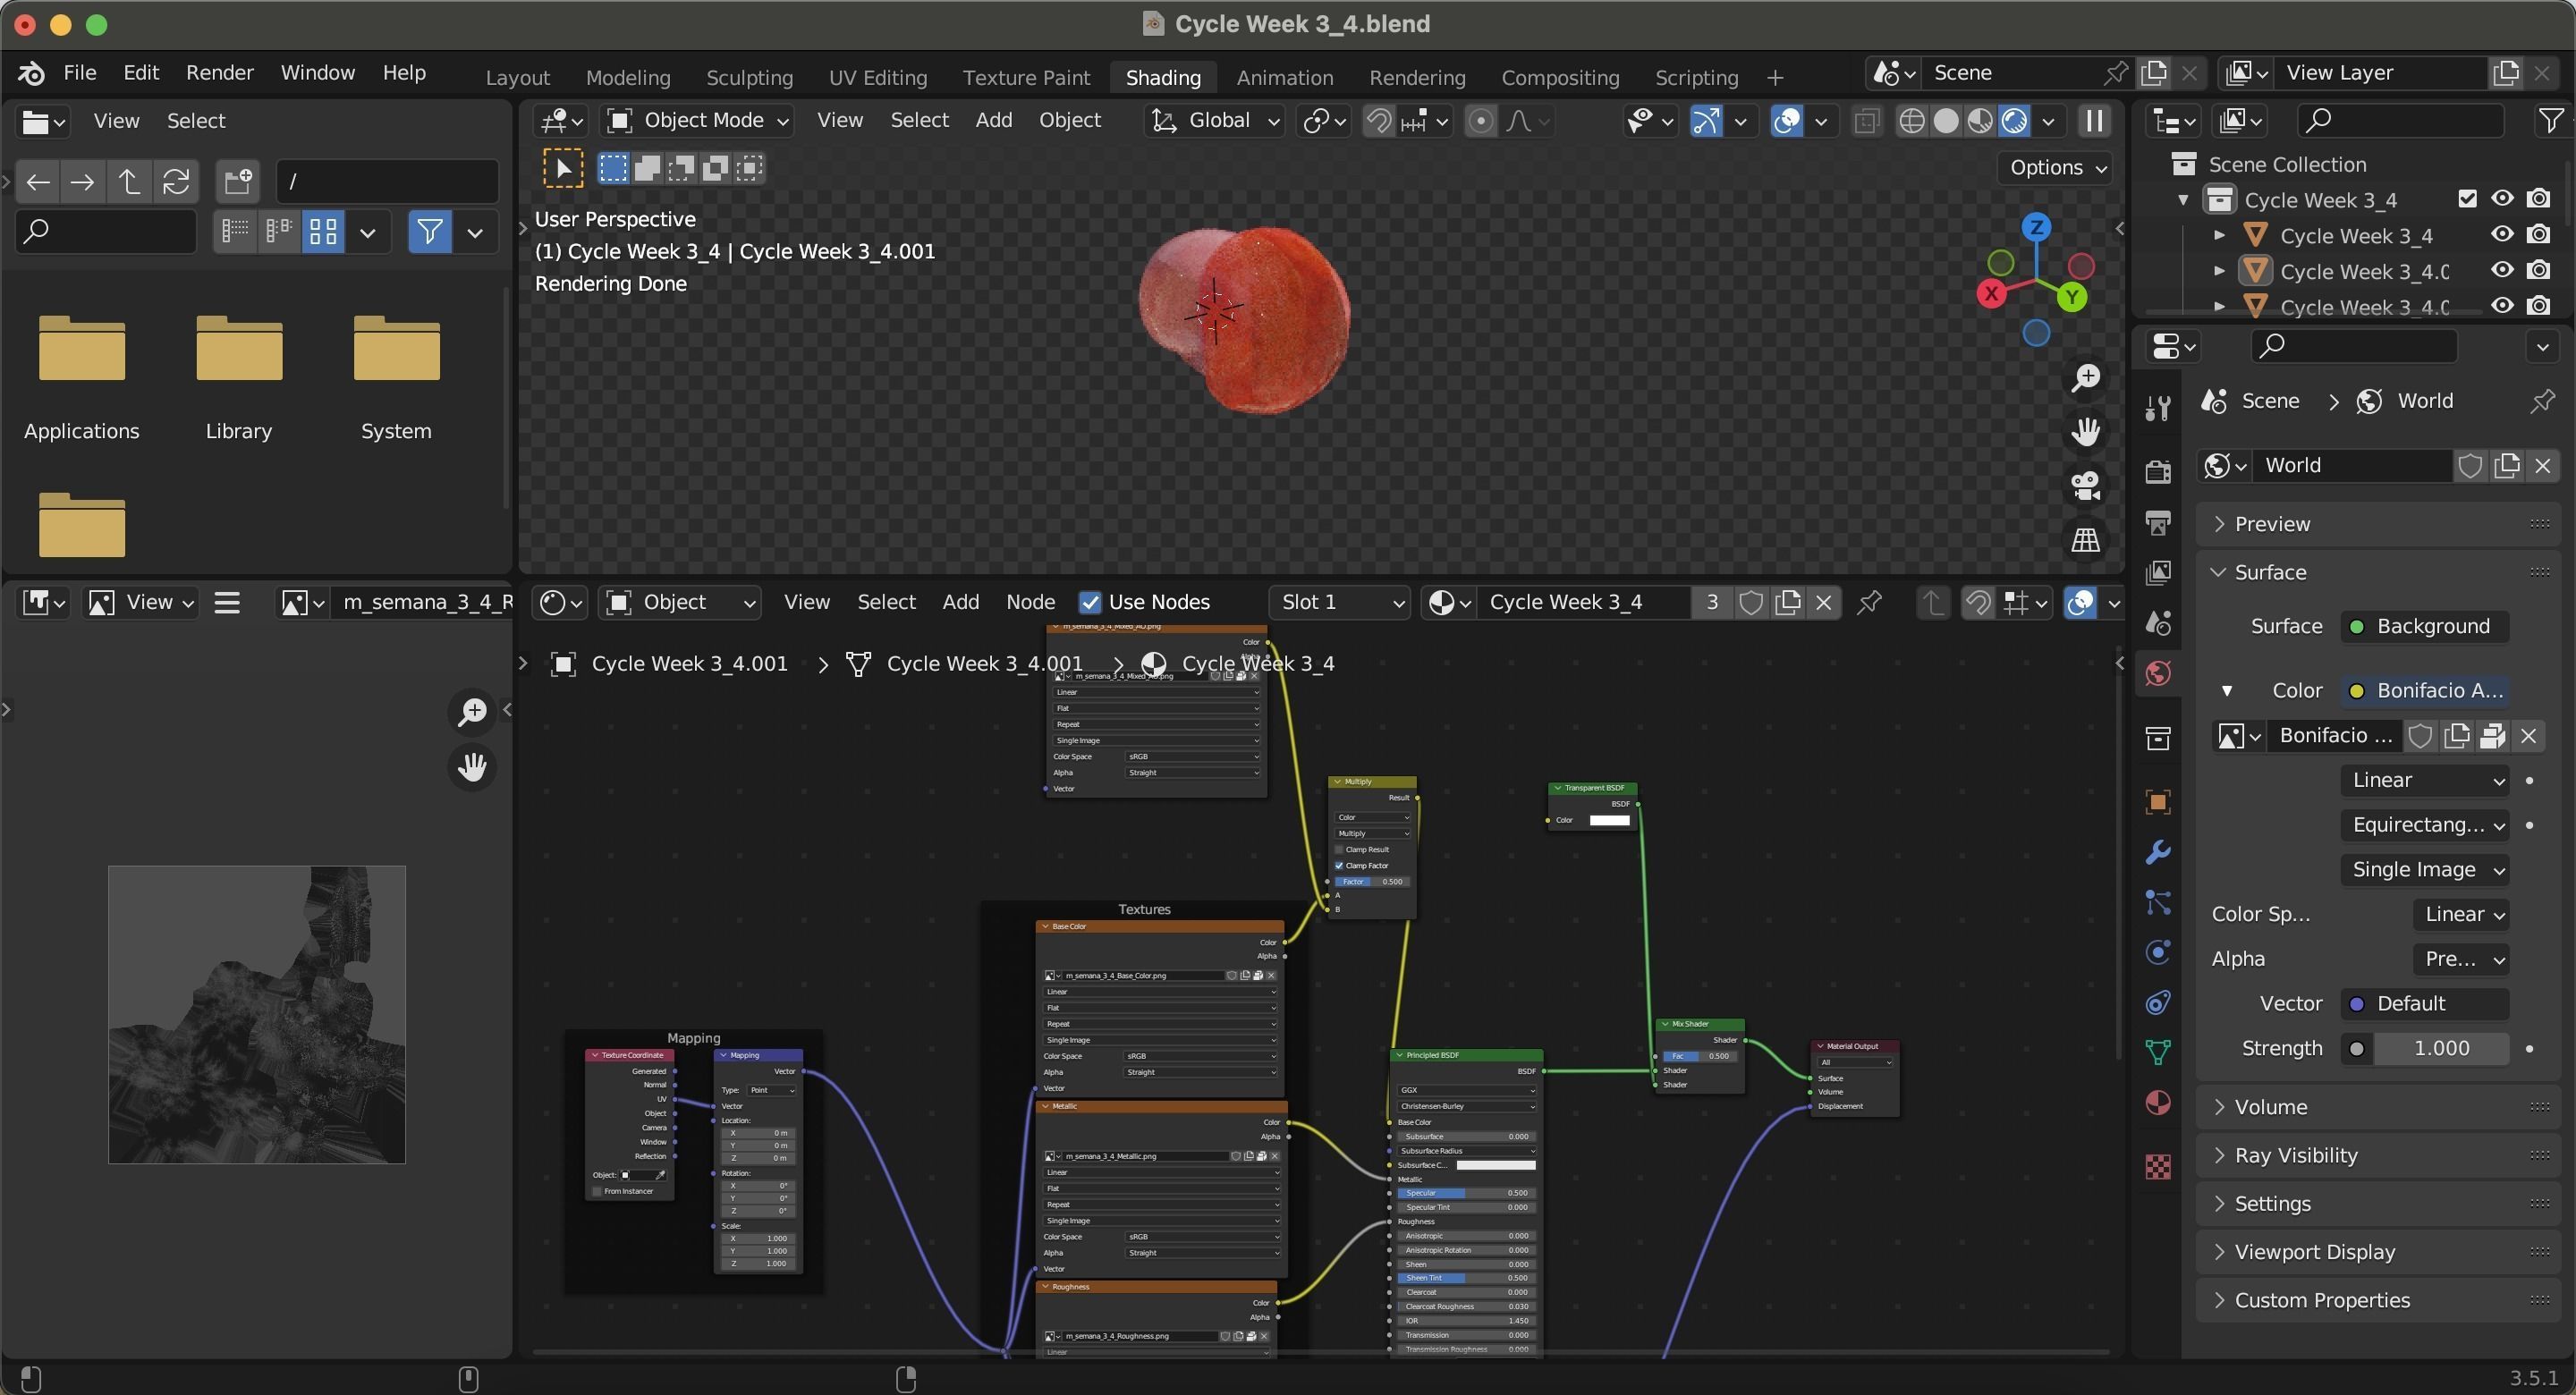The height and width of the screenshot is (1395, 2576).
Task: Uncheck the Use Nodes checkbox
Action: (x=1090, y=602)
